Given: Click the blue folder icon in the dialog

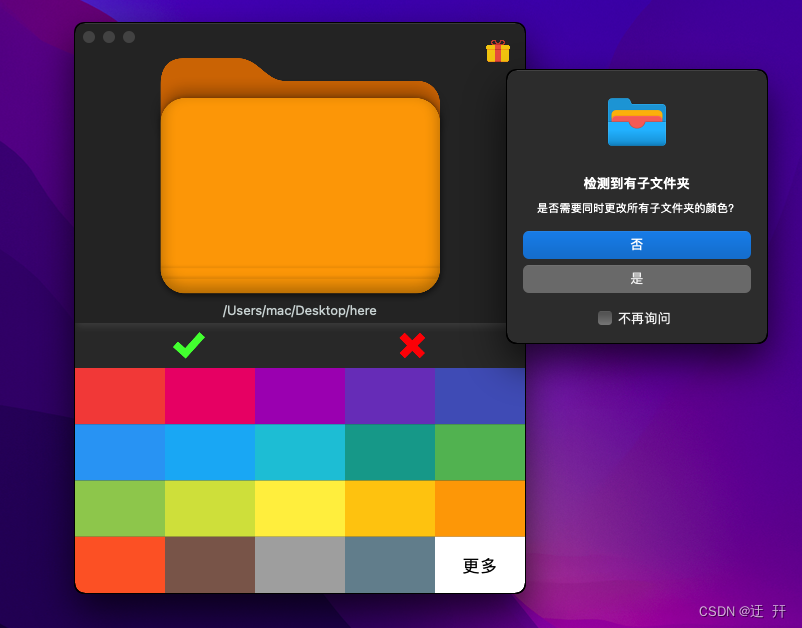Looking at the screenshot, I should tap(636, 122).
